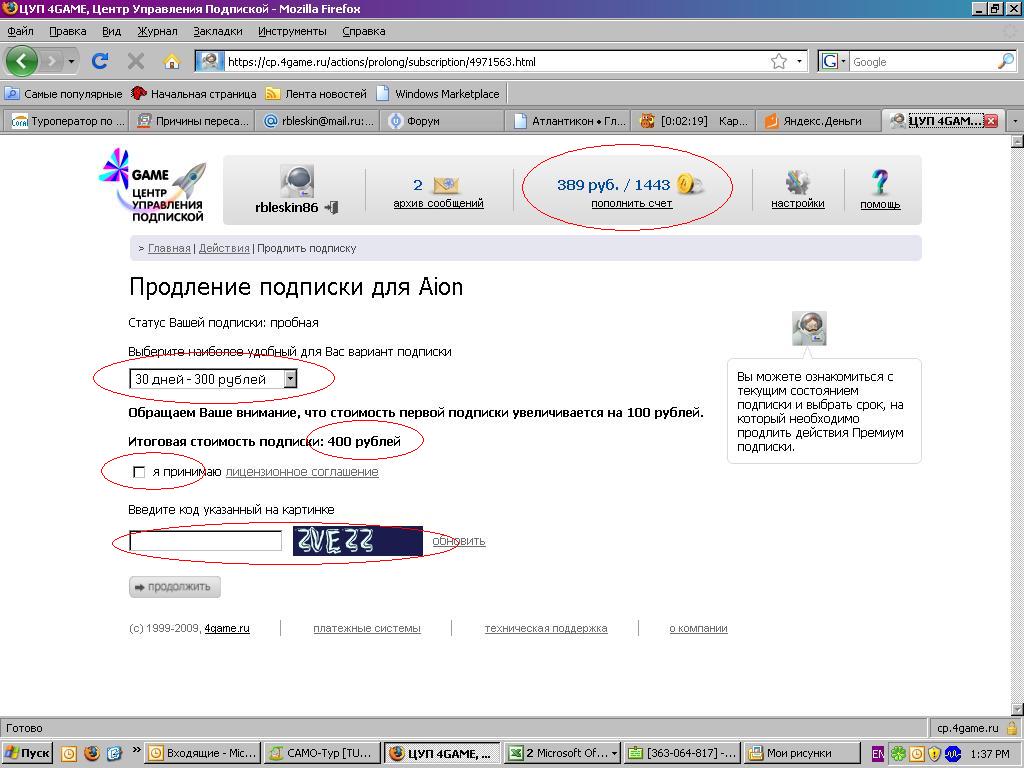Screen dimensions: 1024x768
Task: Open the subscription period dropdown
Action: coord(290,379)
